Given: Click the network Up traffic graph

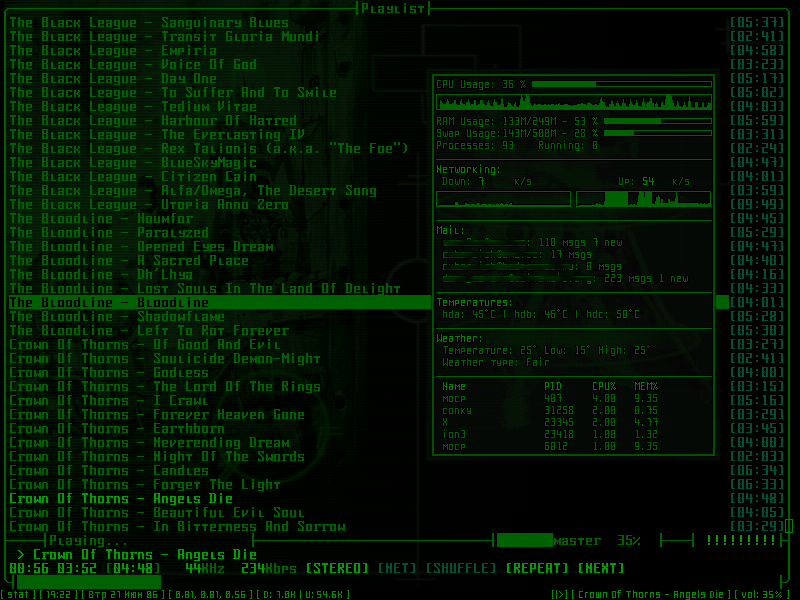Looking at the screenshot, I should [644, 199].
